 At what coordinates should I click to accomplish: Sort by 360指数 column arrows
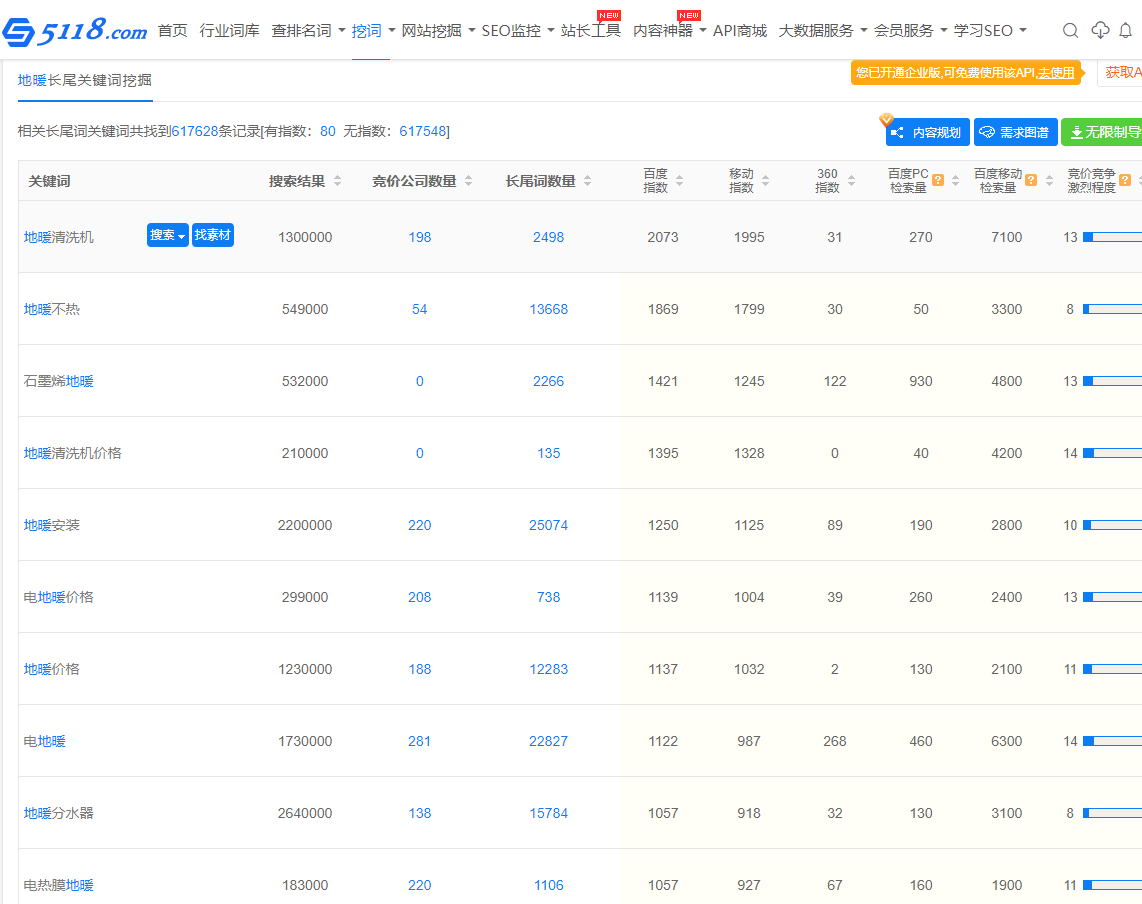[852, 181]
